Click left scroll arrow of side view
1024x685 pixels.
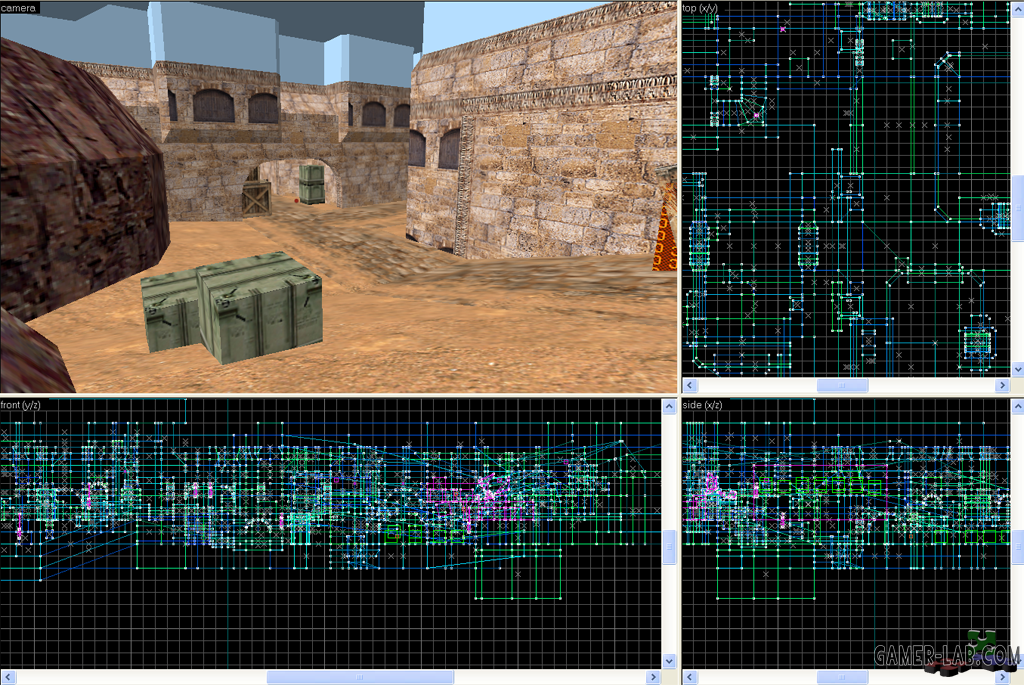pos(690,677)
